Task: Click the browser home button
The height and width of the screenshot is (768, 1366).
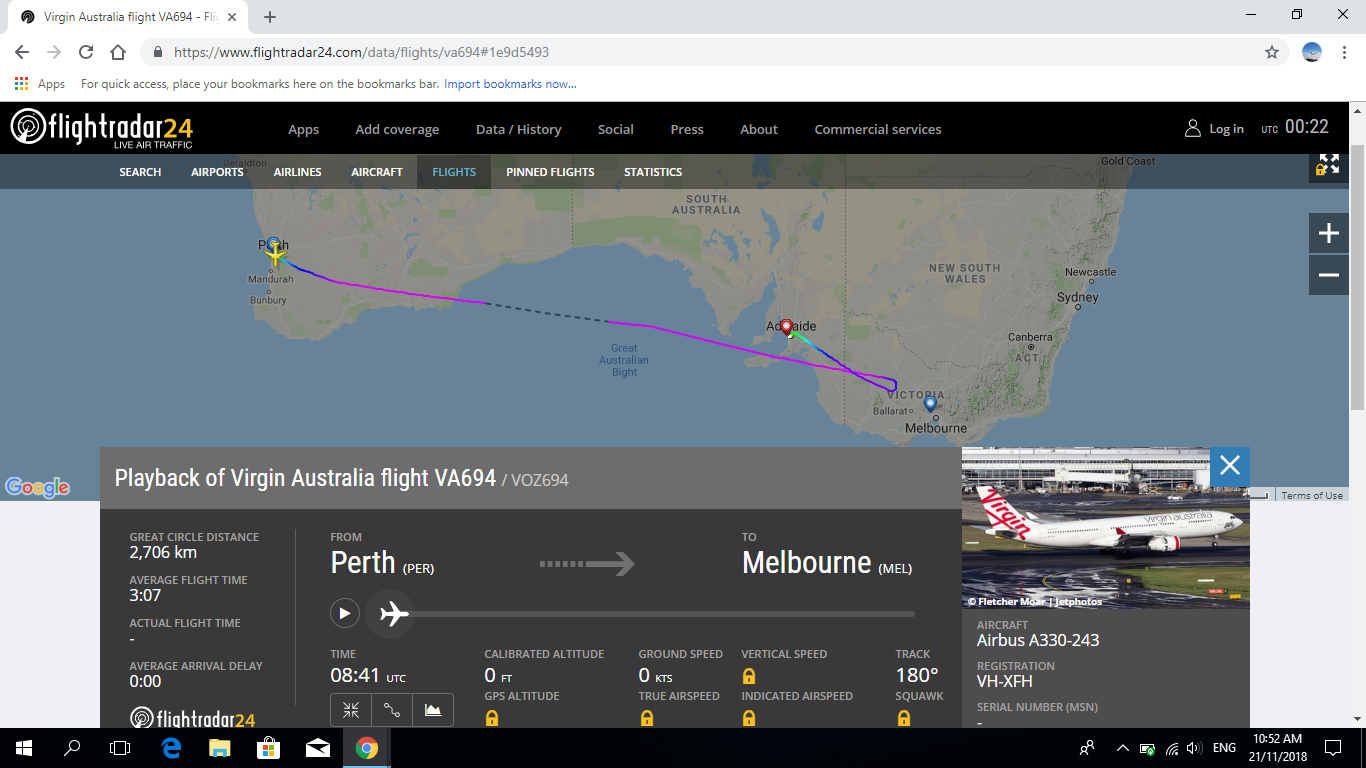Action: coord(118,52)
